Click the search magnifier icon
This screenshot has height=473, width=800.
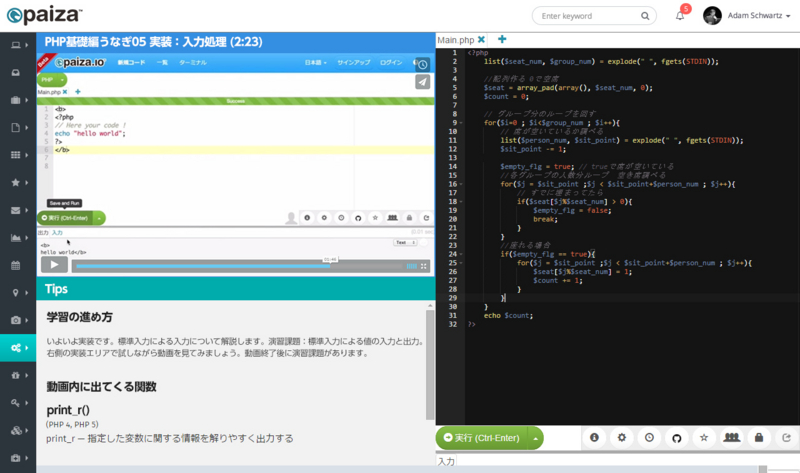tap(645, 16)
